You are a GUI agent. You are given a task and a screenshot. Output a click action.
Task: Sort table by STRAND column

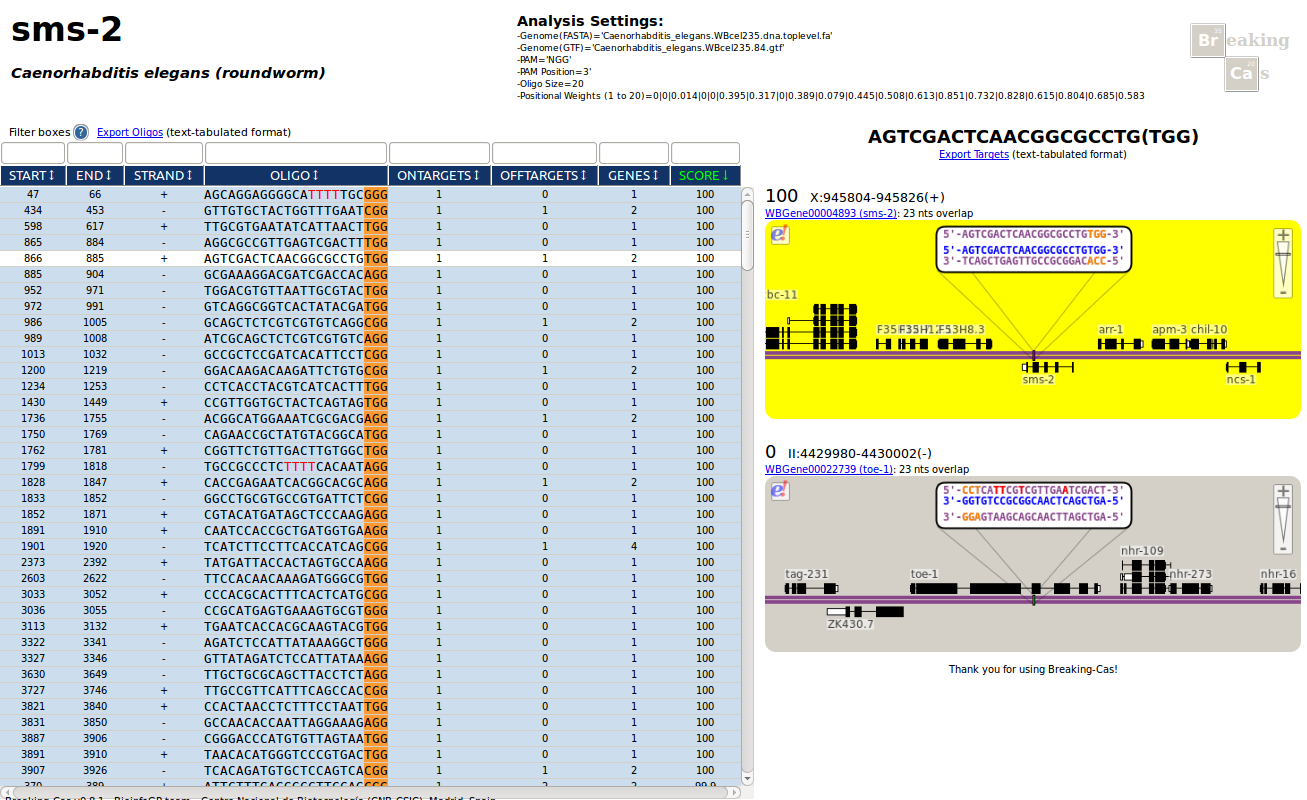[163, 176]
